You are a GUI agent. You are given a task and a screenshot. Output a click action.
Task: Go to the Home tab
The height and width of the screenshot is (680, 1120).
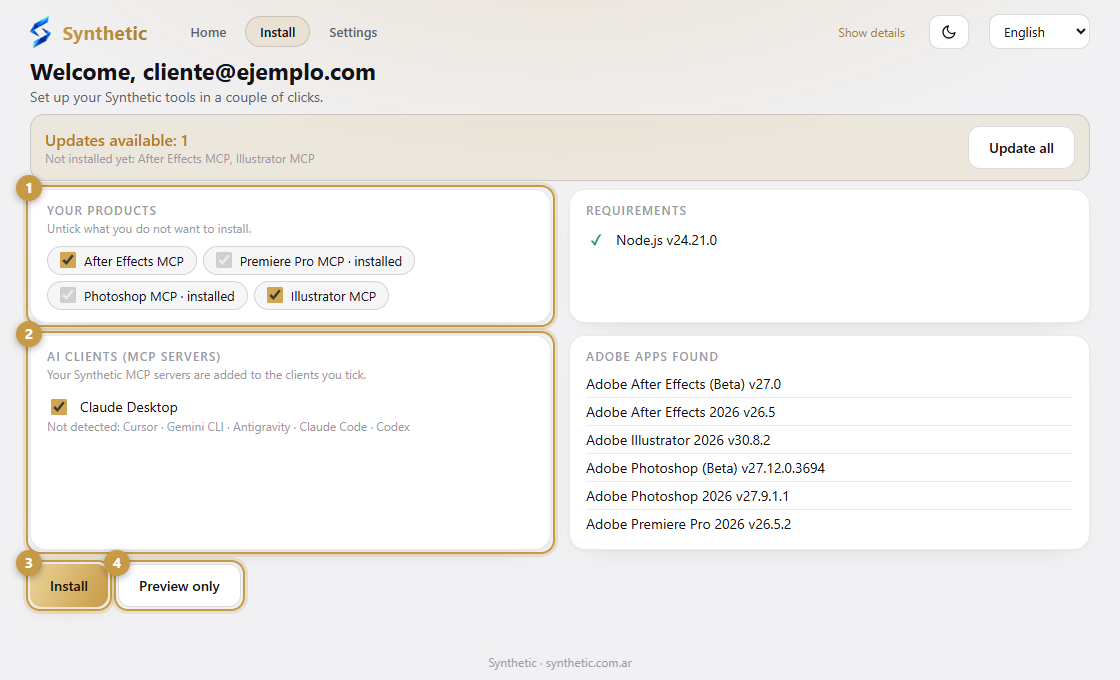click(209, 32)
